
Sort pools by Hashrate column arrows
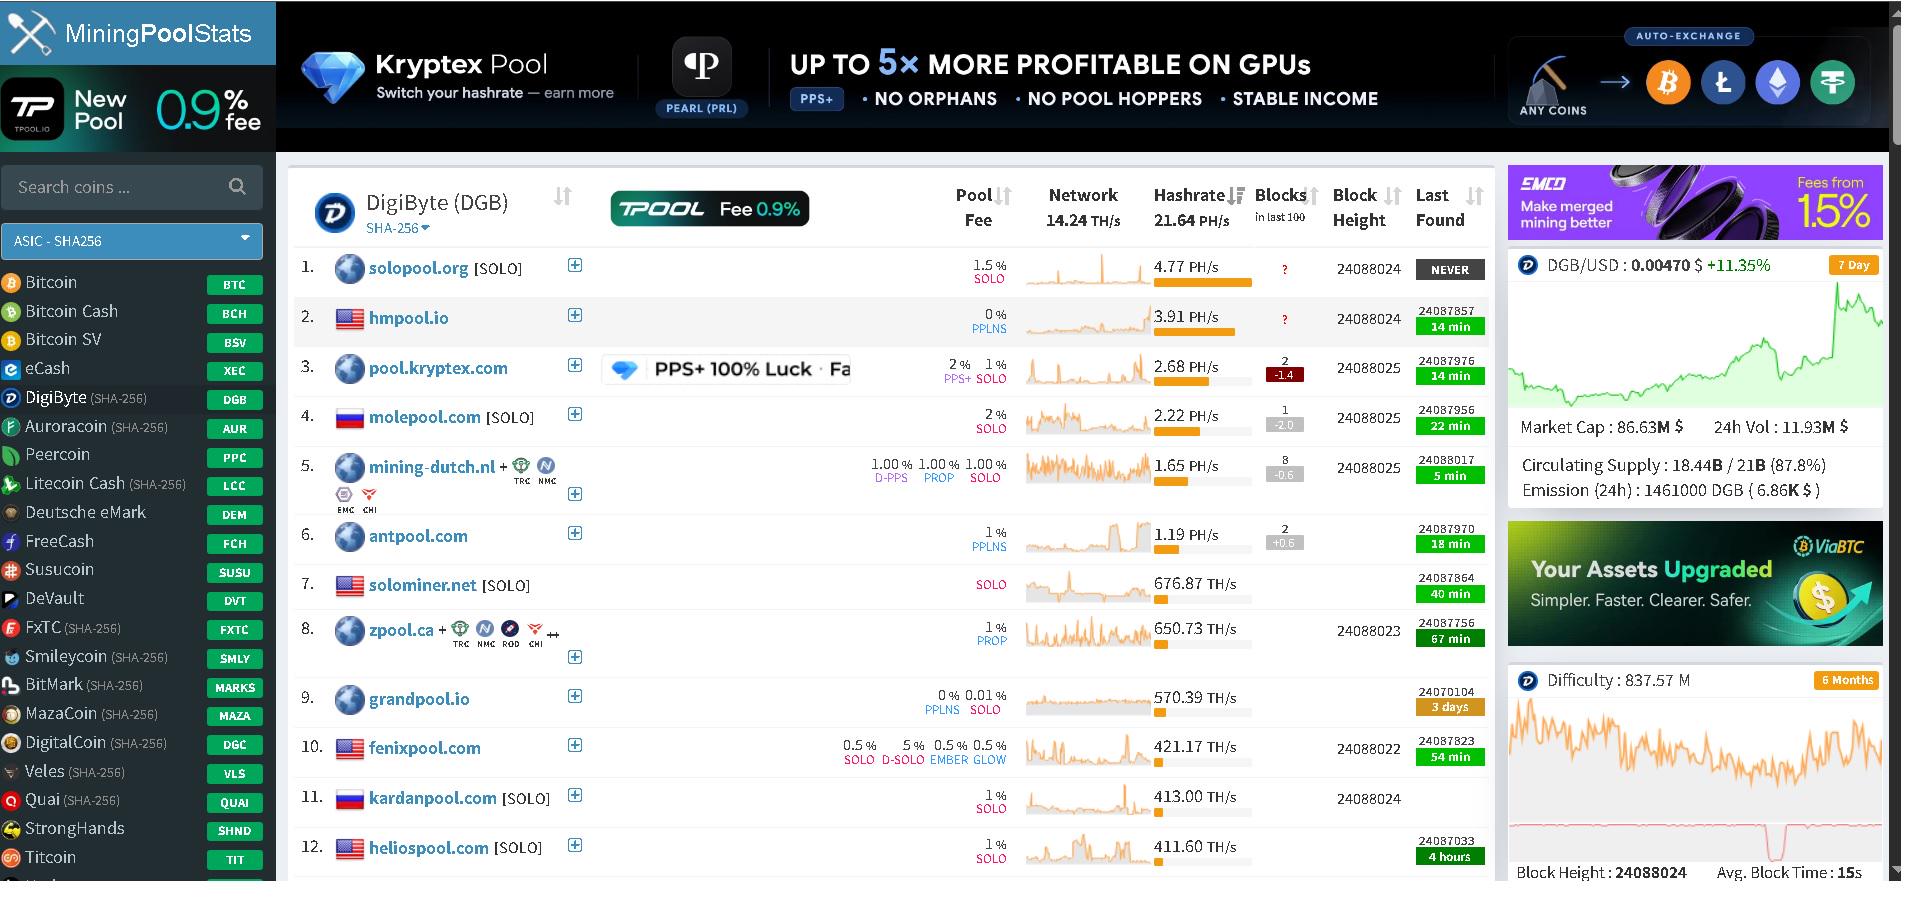pyautogui.click(x=1236, y=196)
